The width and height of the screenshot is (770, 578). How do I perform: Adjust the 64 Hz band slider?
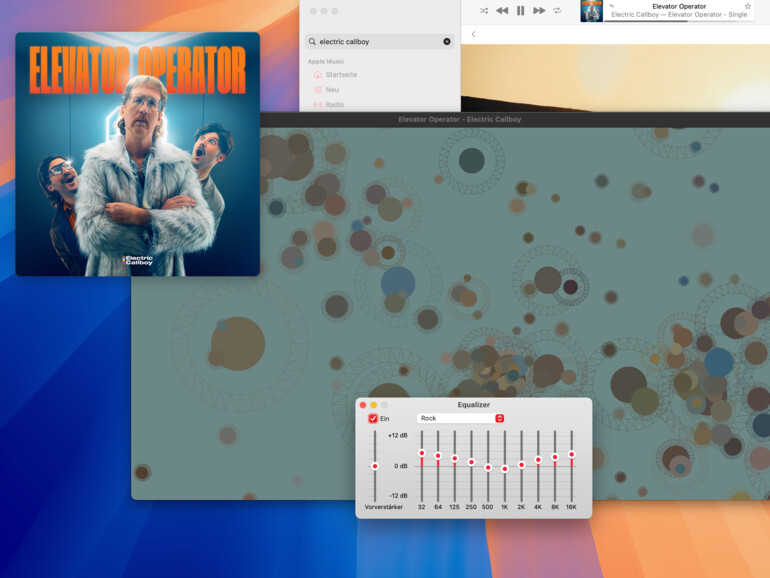click(438, 456)
